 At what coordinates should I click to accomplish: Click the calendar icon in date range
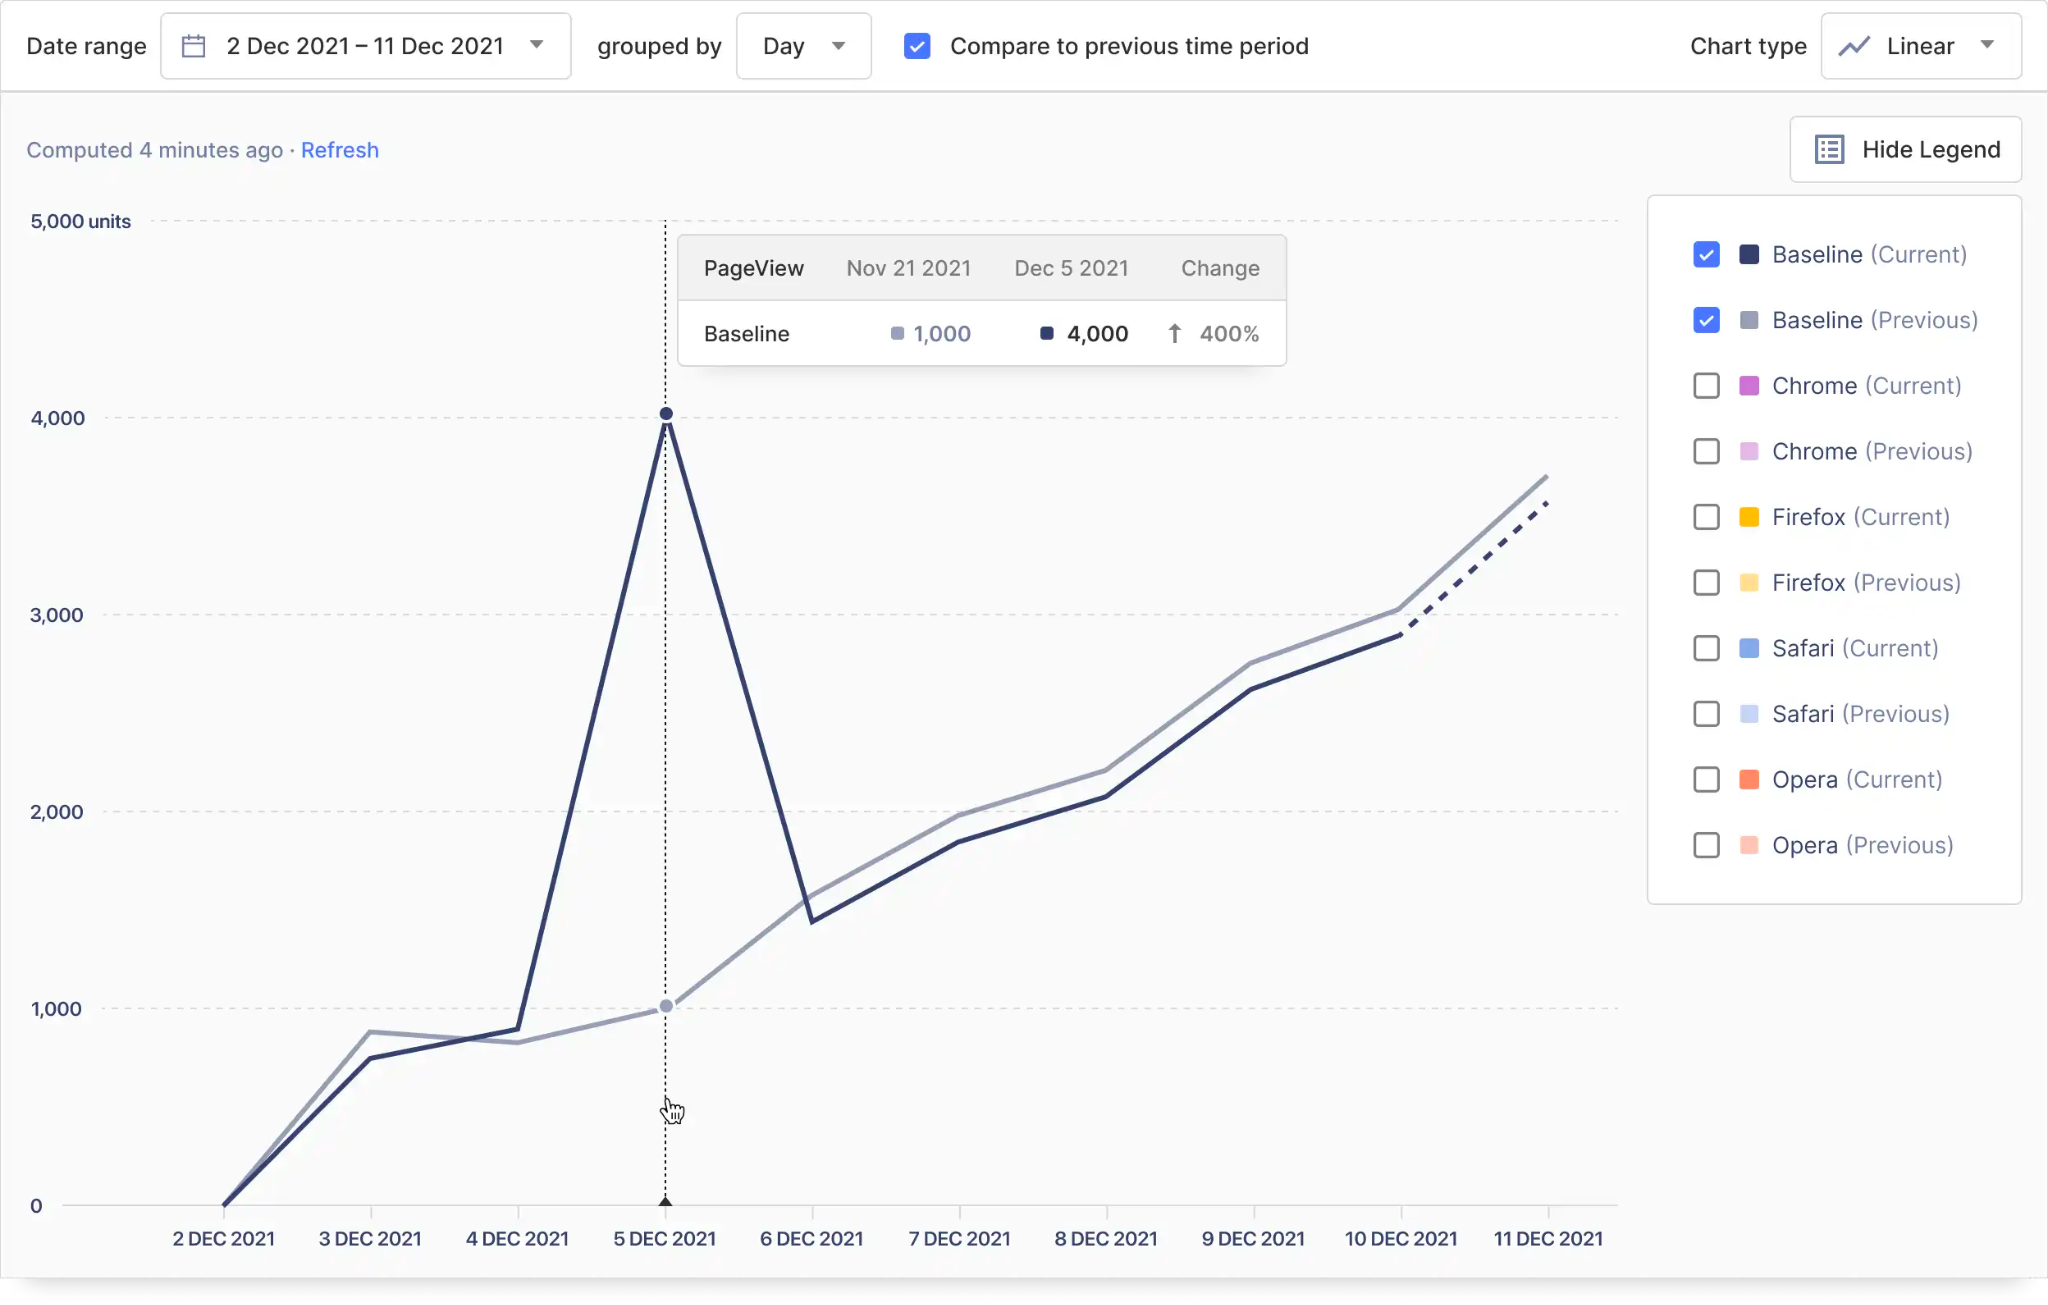click(x=194, y=46)
